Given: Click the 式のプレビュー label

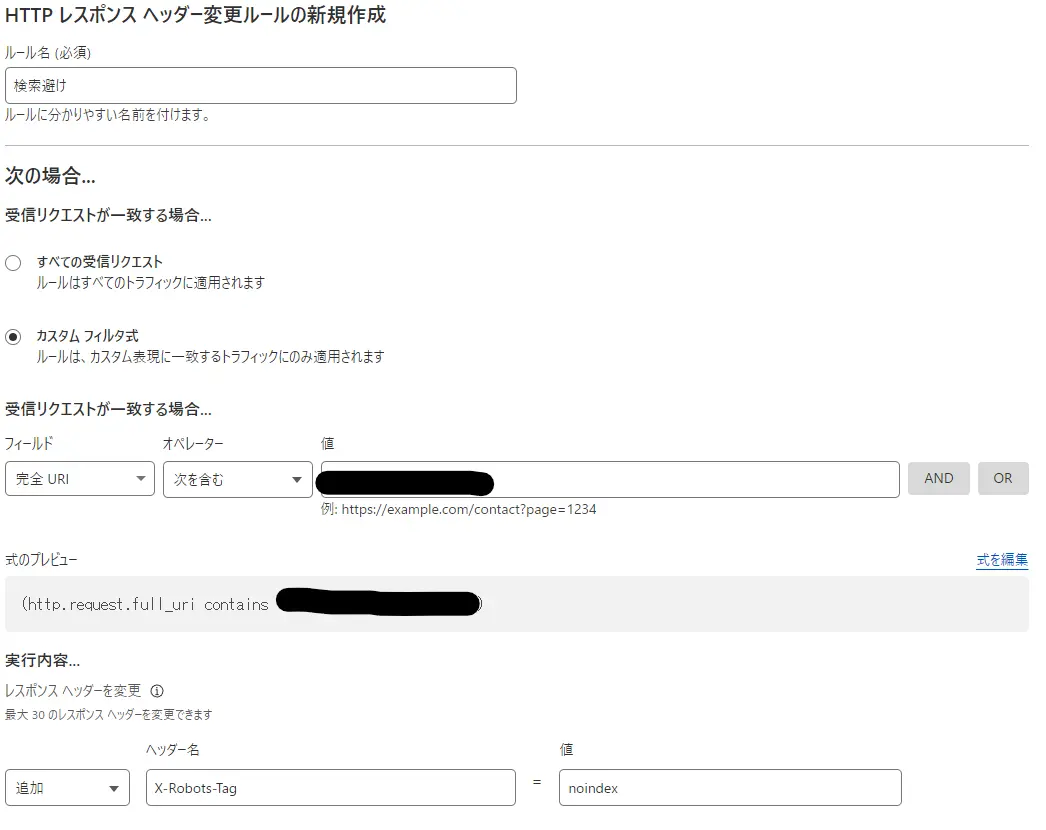Looking at the screenshot, I should tap(41, 560).
